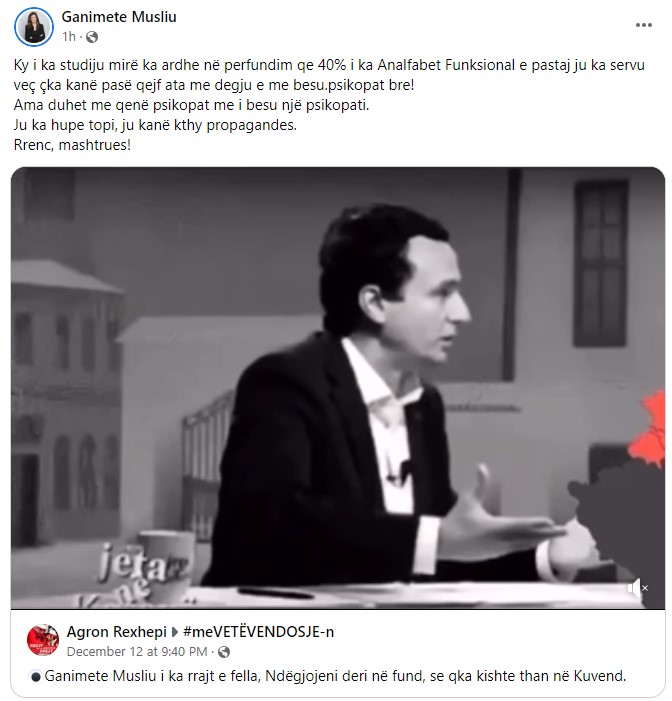Screen dimensions: 672x701
Task: Click globe icon next to December 12
Action: pyautogui.click(x=224, y=652)
